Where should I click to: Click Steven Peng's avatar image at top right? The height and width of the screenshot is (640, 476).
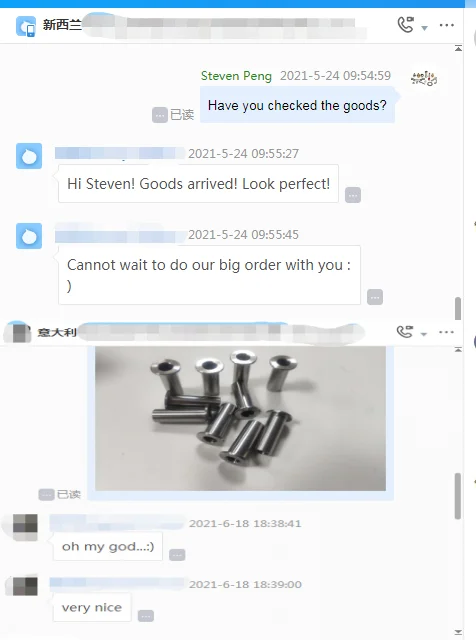(424, 78)
